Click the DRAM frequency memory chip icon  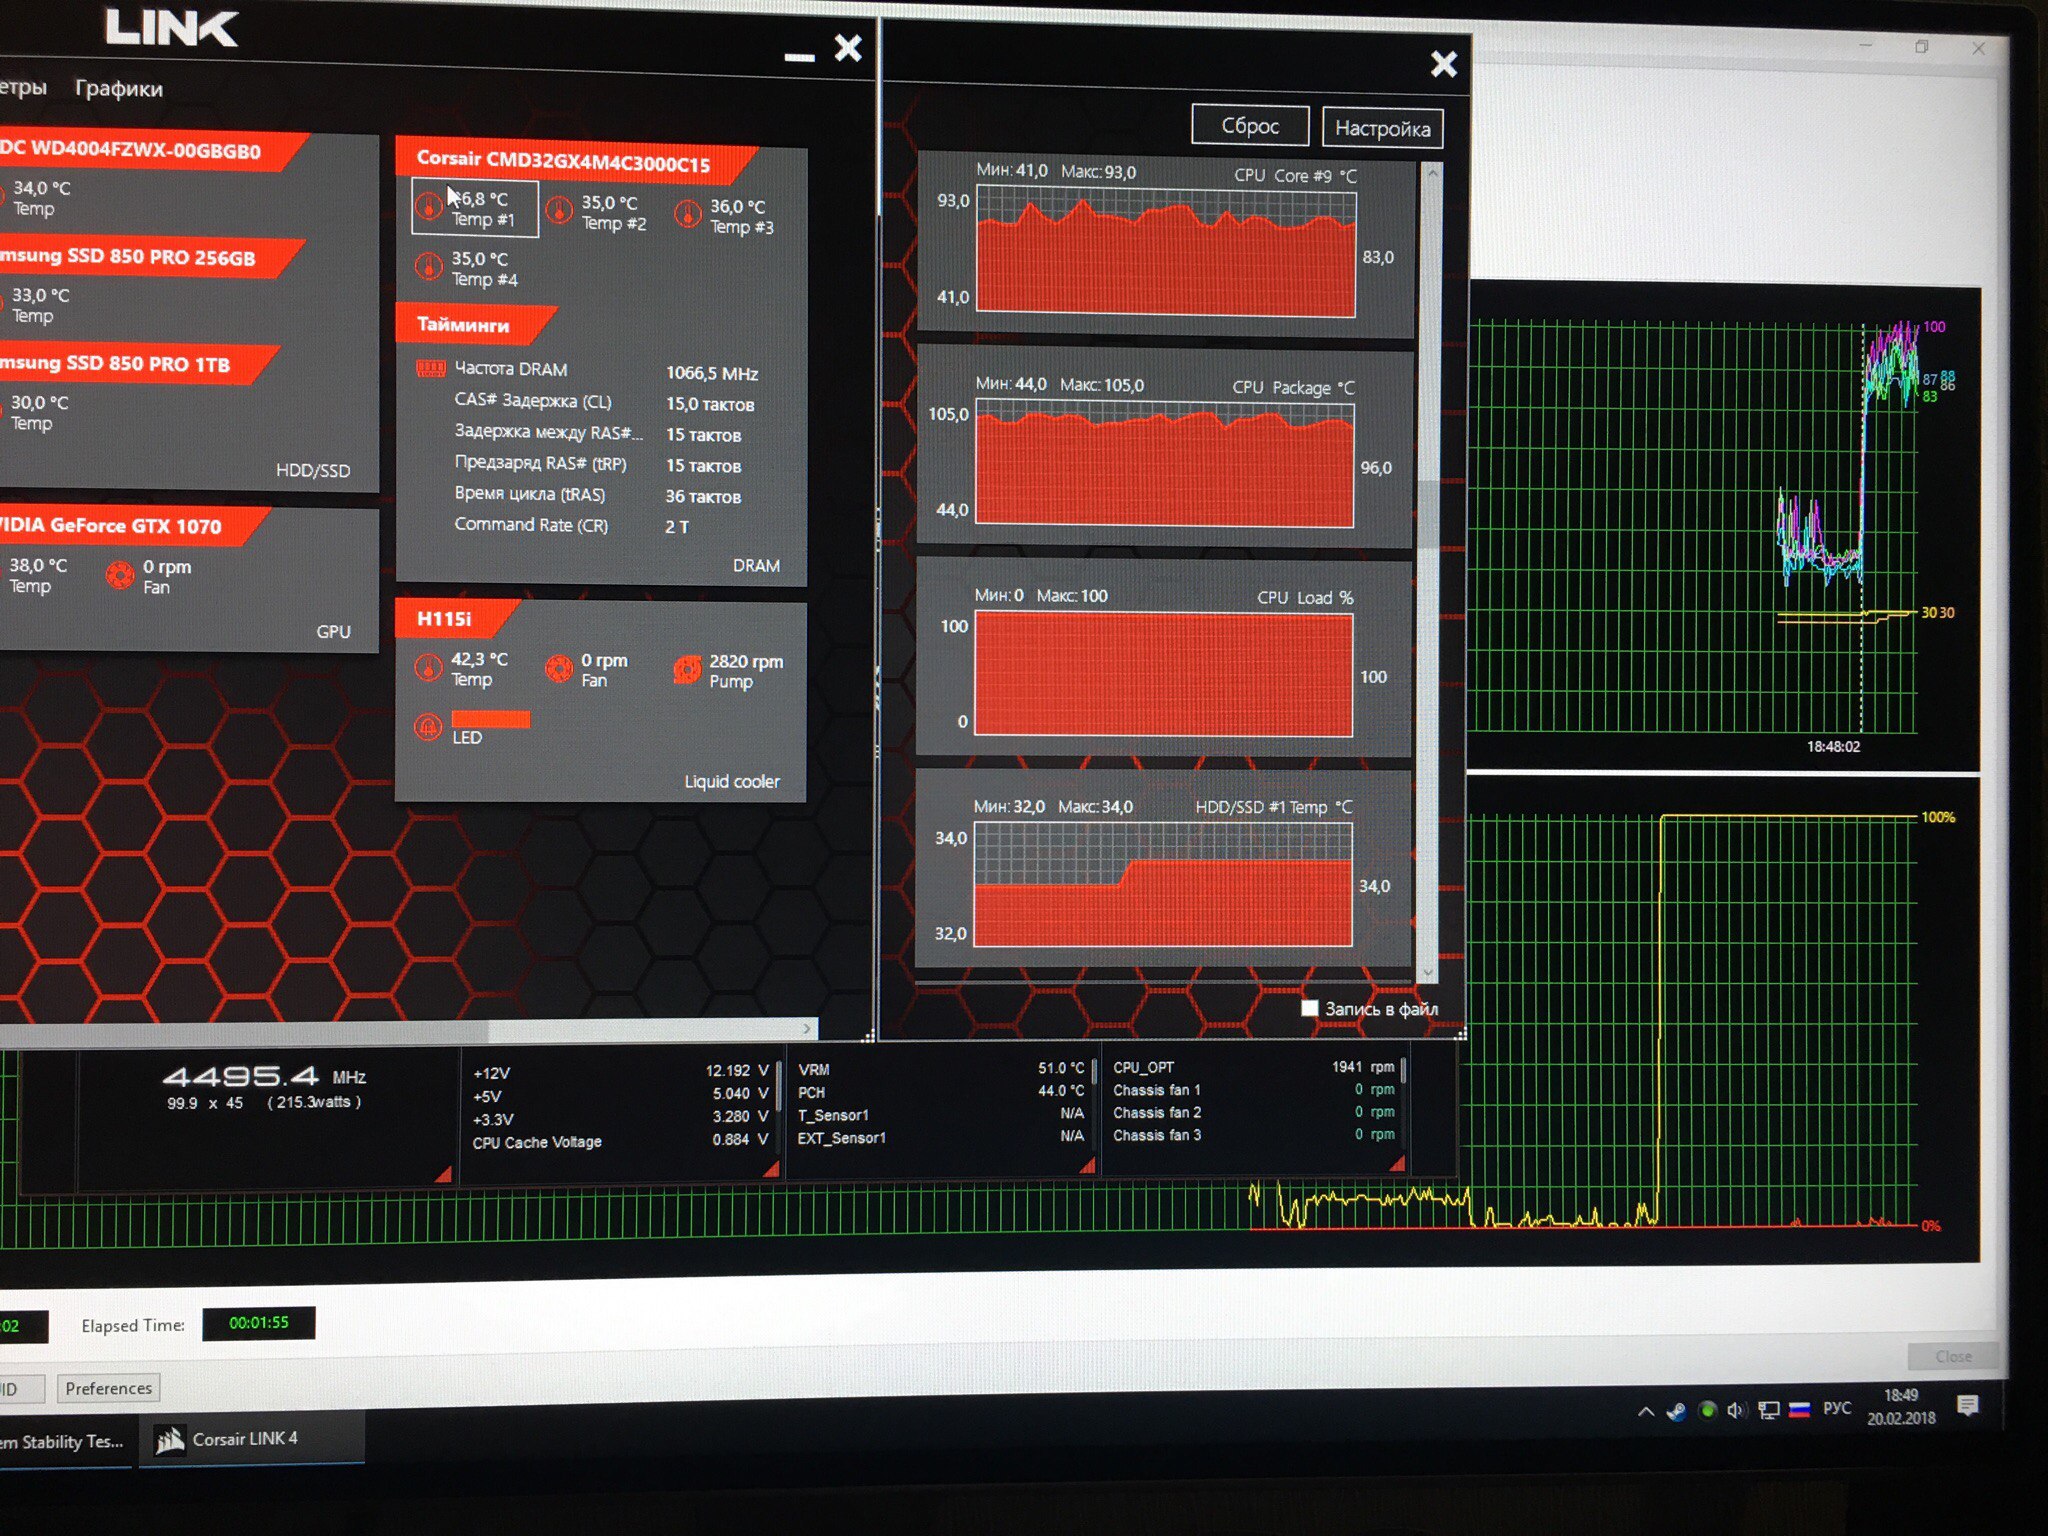point(430,369)
